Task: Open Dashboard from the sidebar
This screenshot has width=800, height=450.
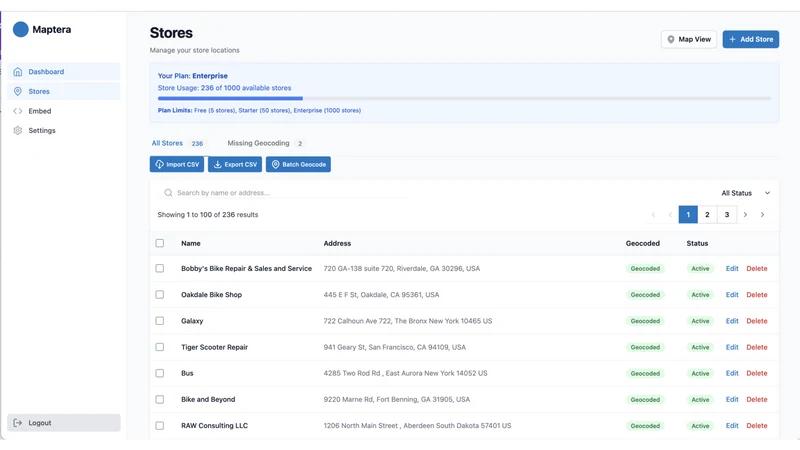Action: [64, 71]
